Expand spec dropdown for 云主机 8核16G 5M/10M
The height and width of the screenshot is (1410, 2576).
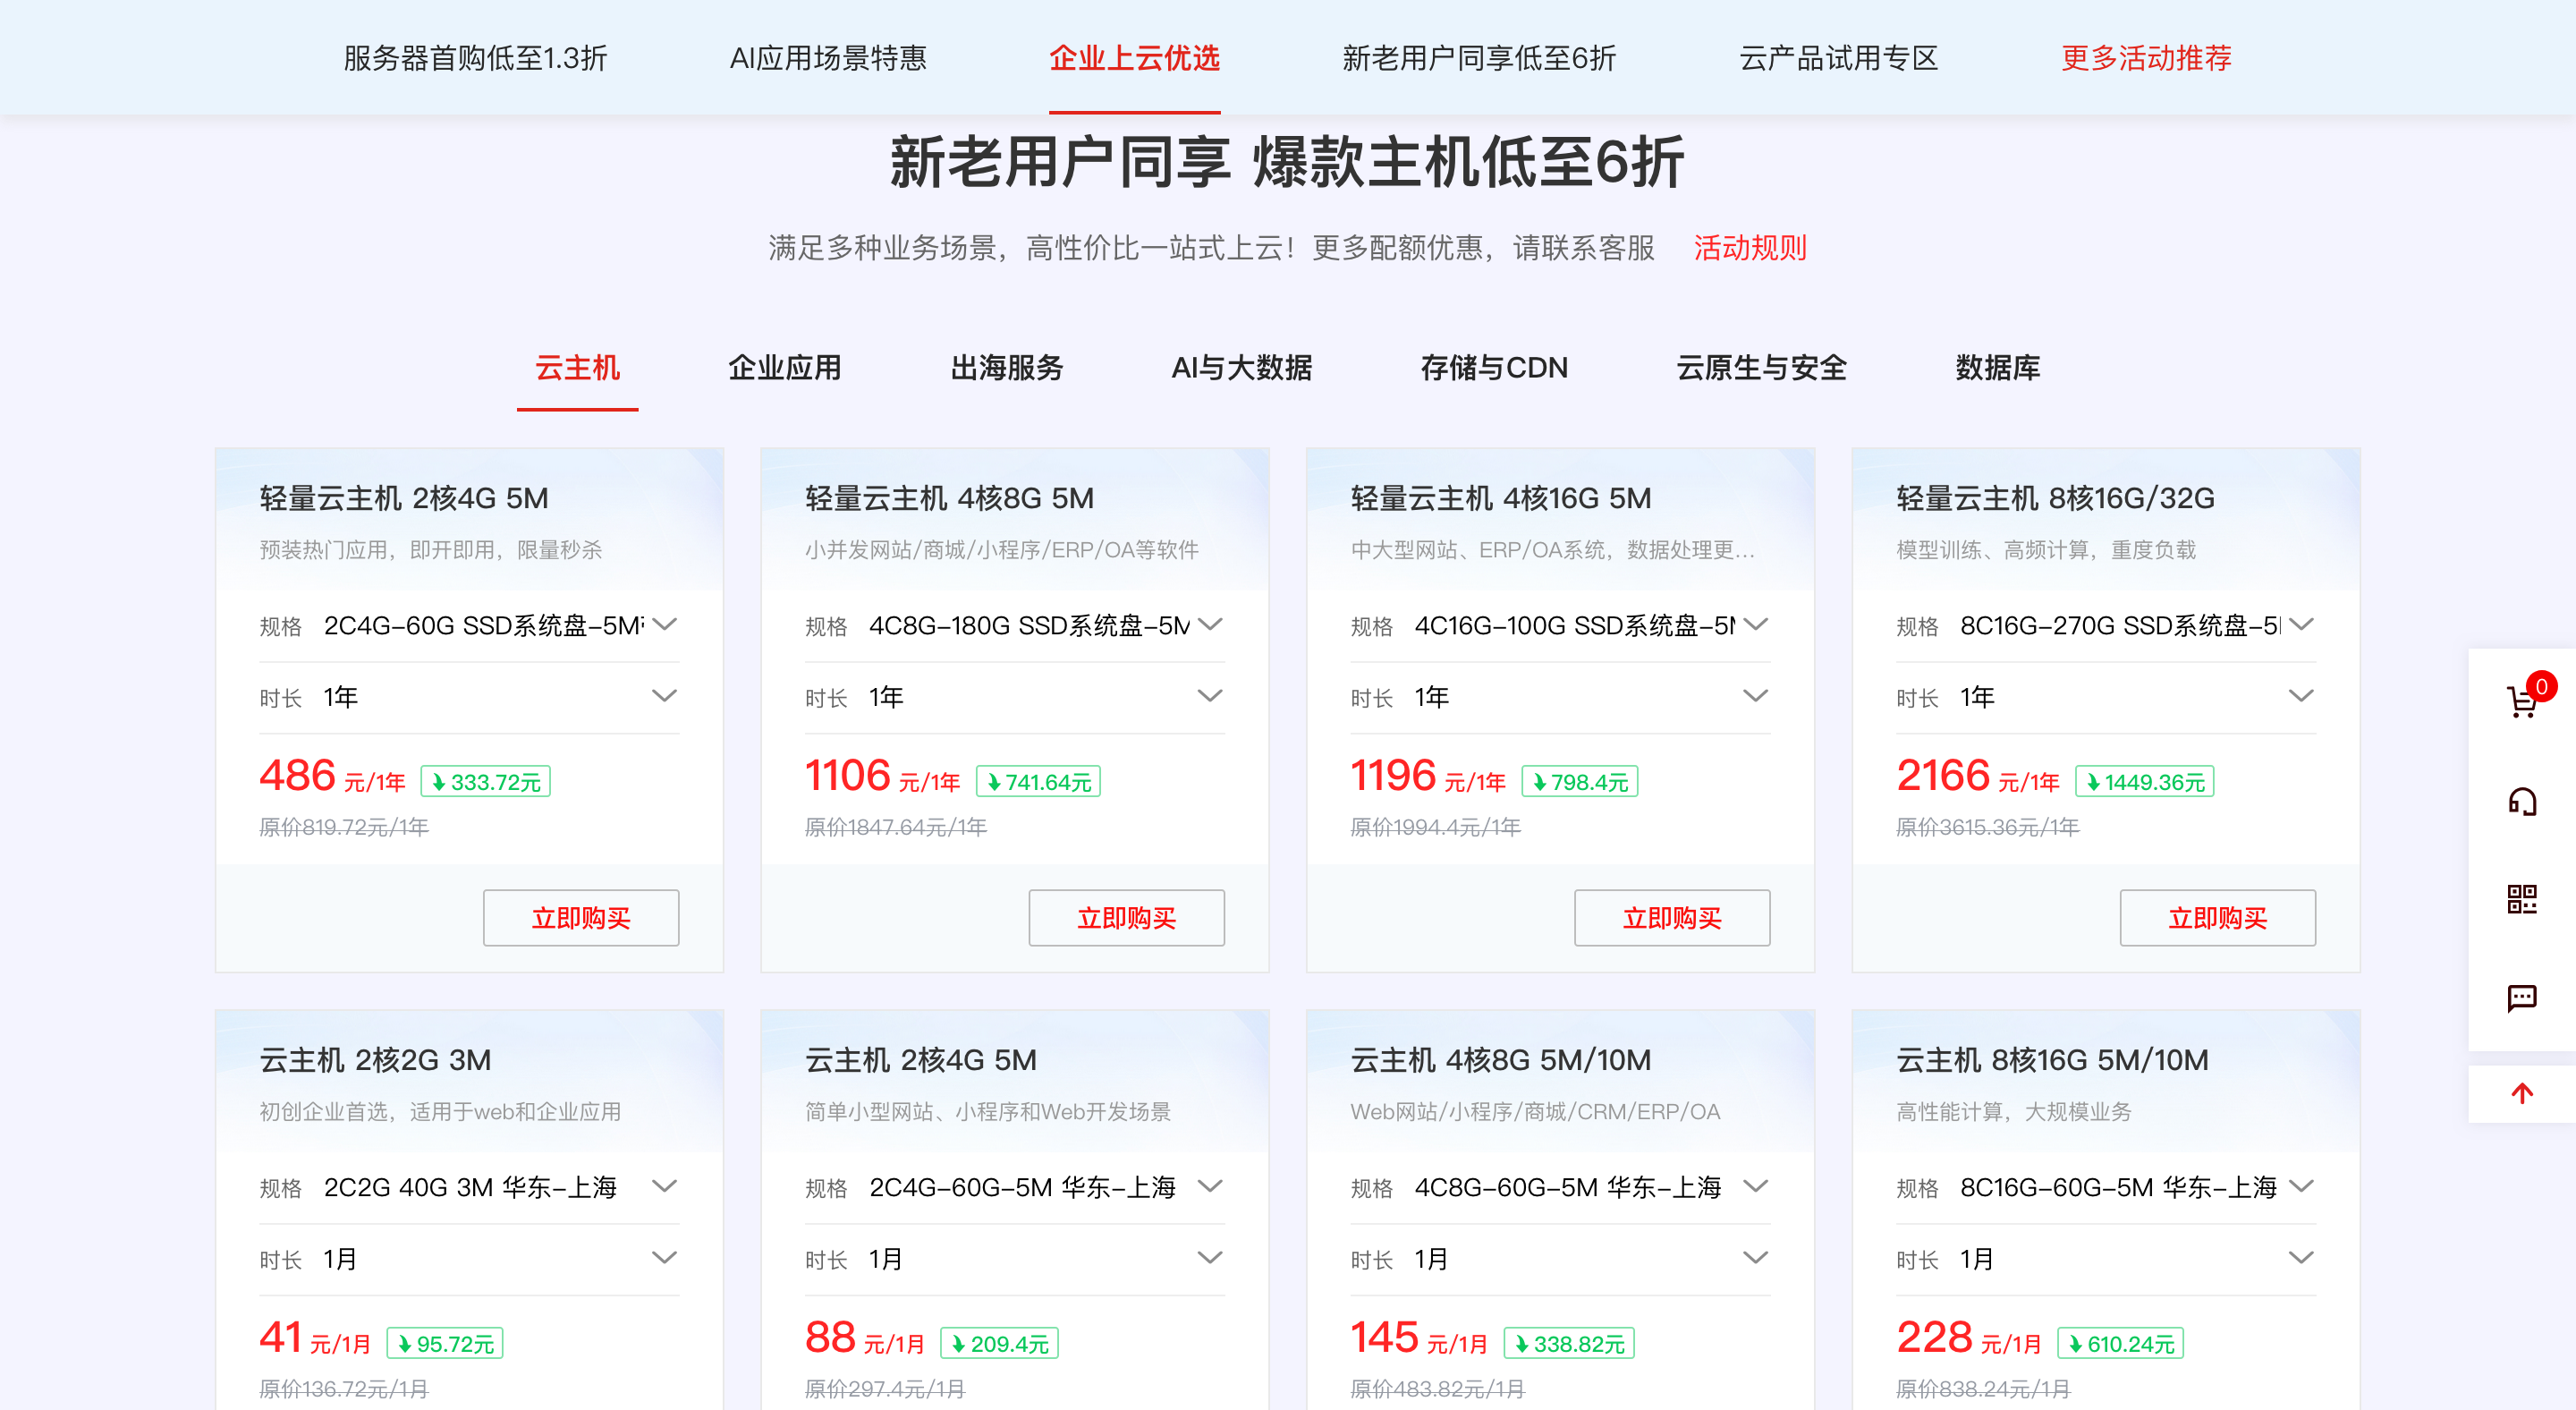pos(2301,1187)
